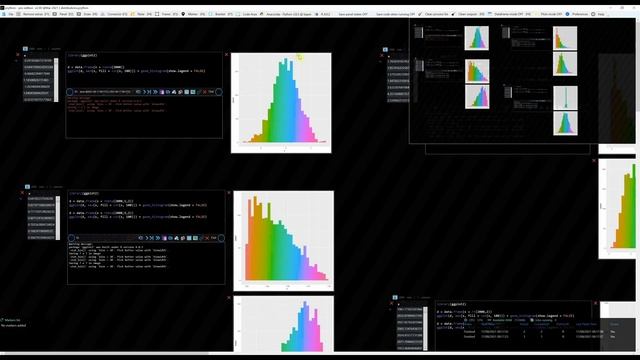Click Clear console lists in the toolbar

coord(433,14)
